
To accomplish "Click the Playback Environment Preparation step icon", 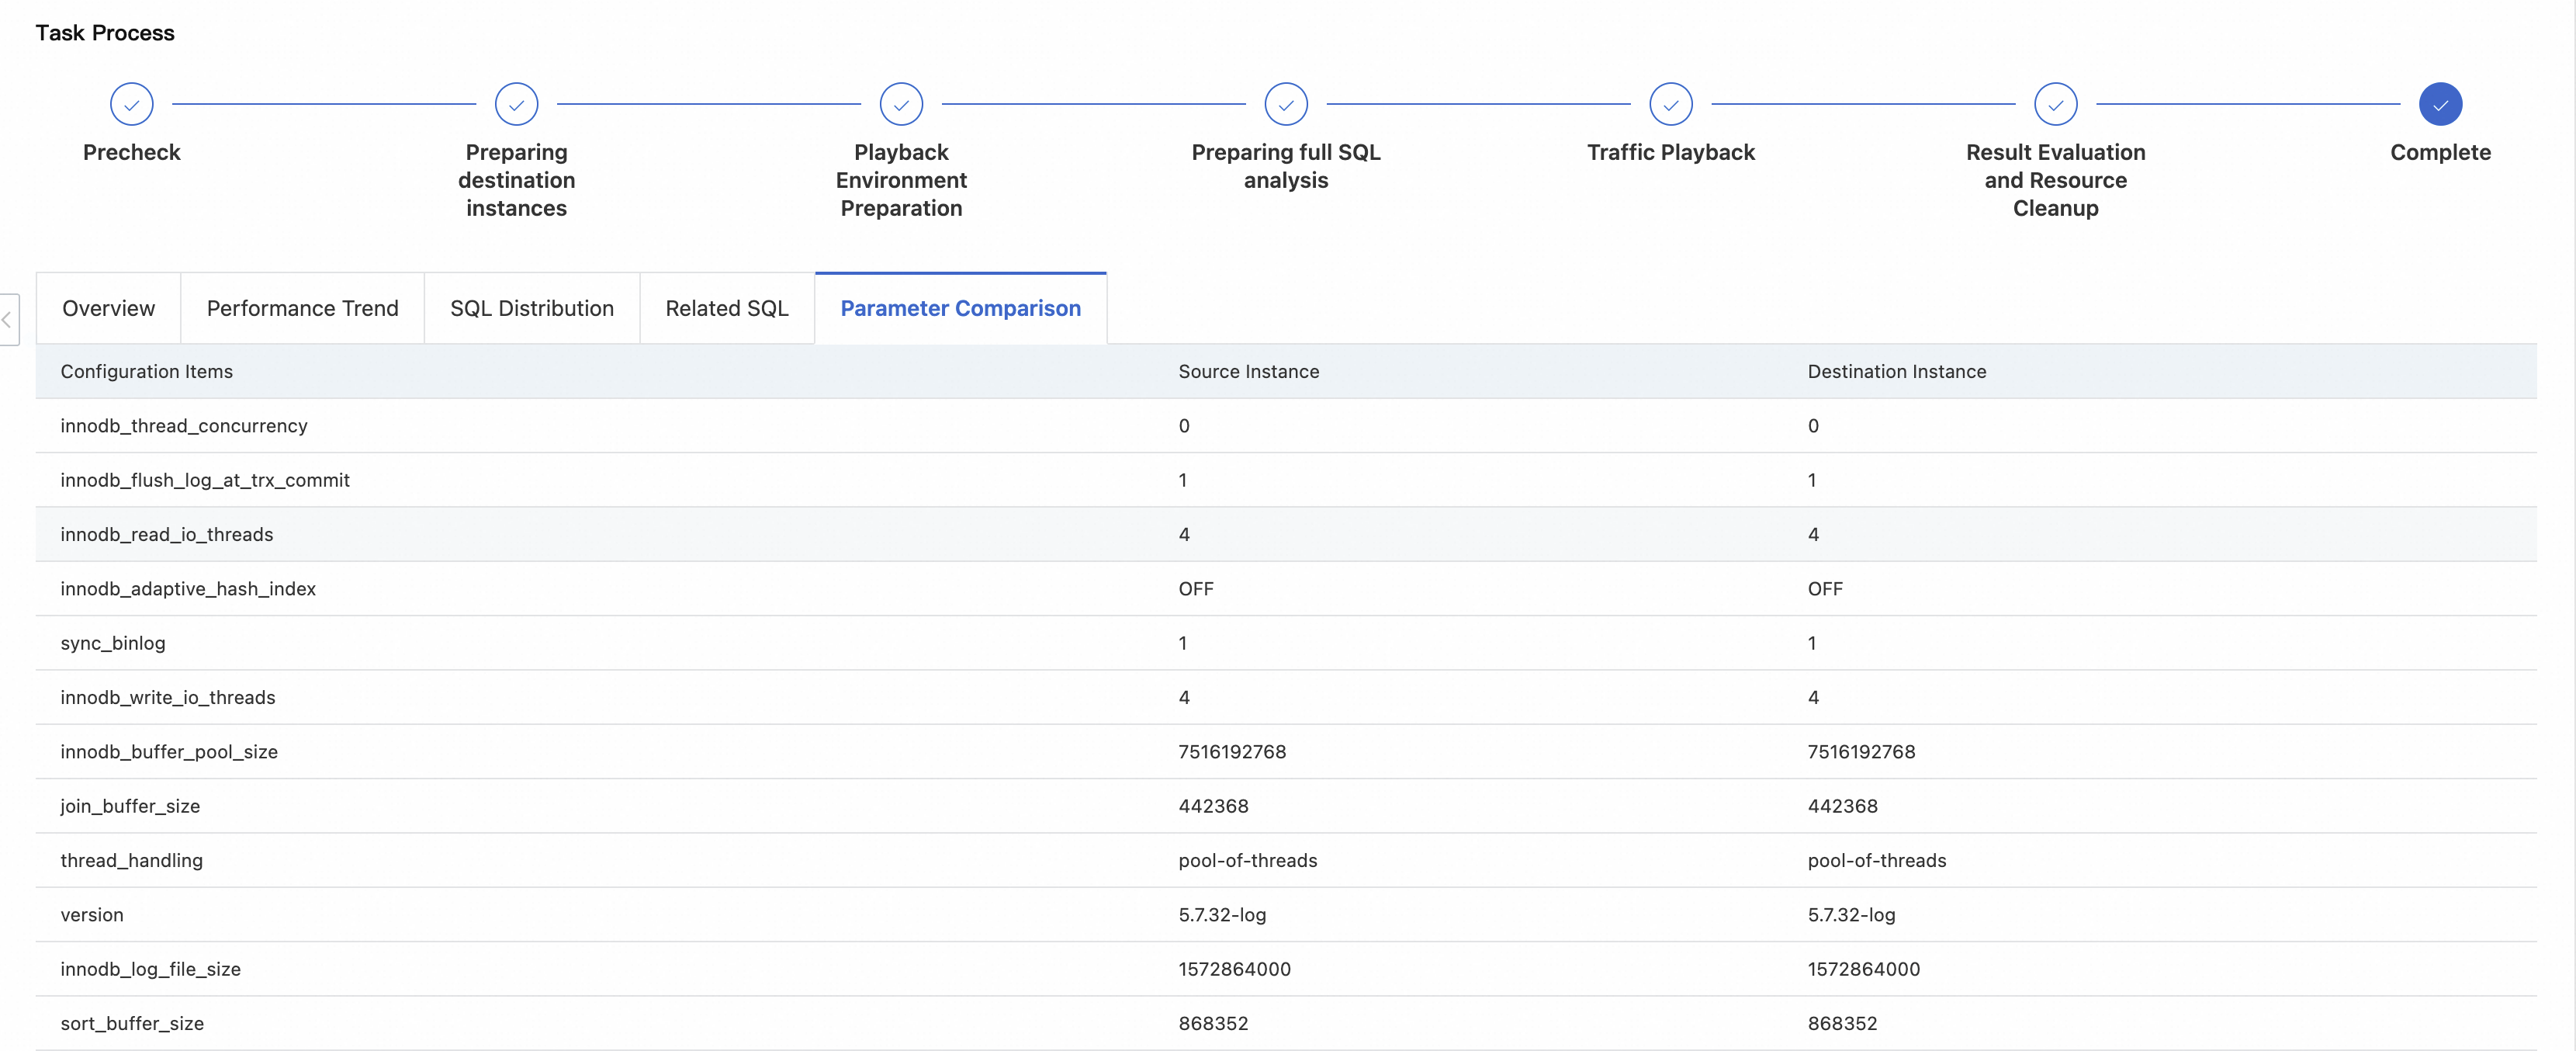I will point(901,104).
